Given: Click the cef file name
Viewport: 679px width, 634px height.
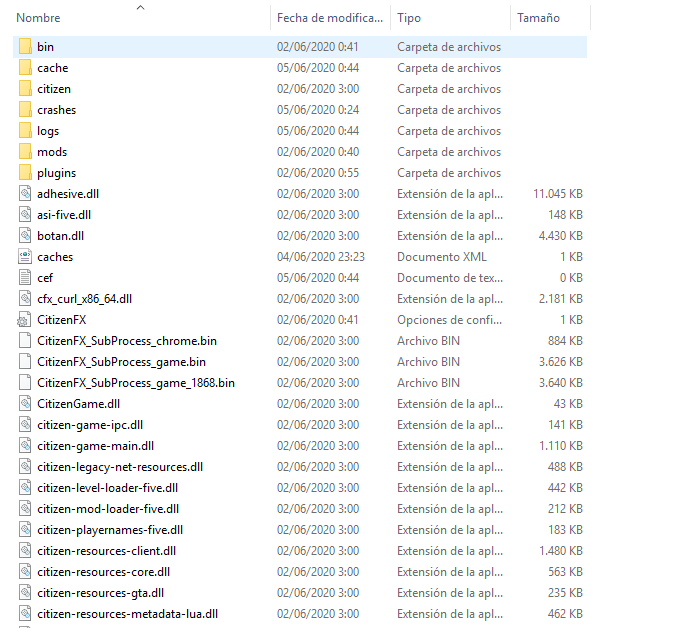Looking at the screenshot, I should coord(45,278).
